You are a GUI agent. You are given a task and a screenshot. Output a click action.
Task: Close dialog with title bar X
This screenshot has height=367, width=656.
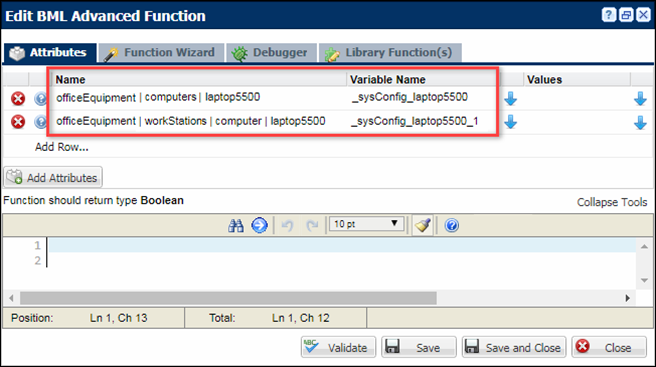point(643,15)
